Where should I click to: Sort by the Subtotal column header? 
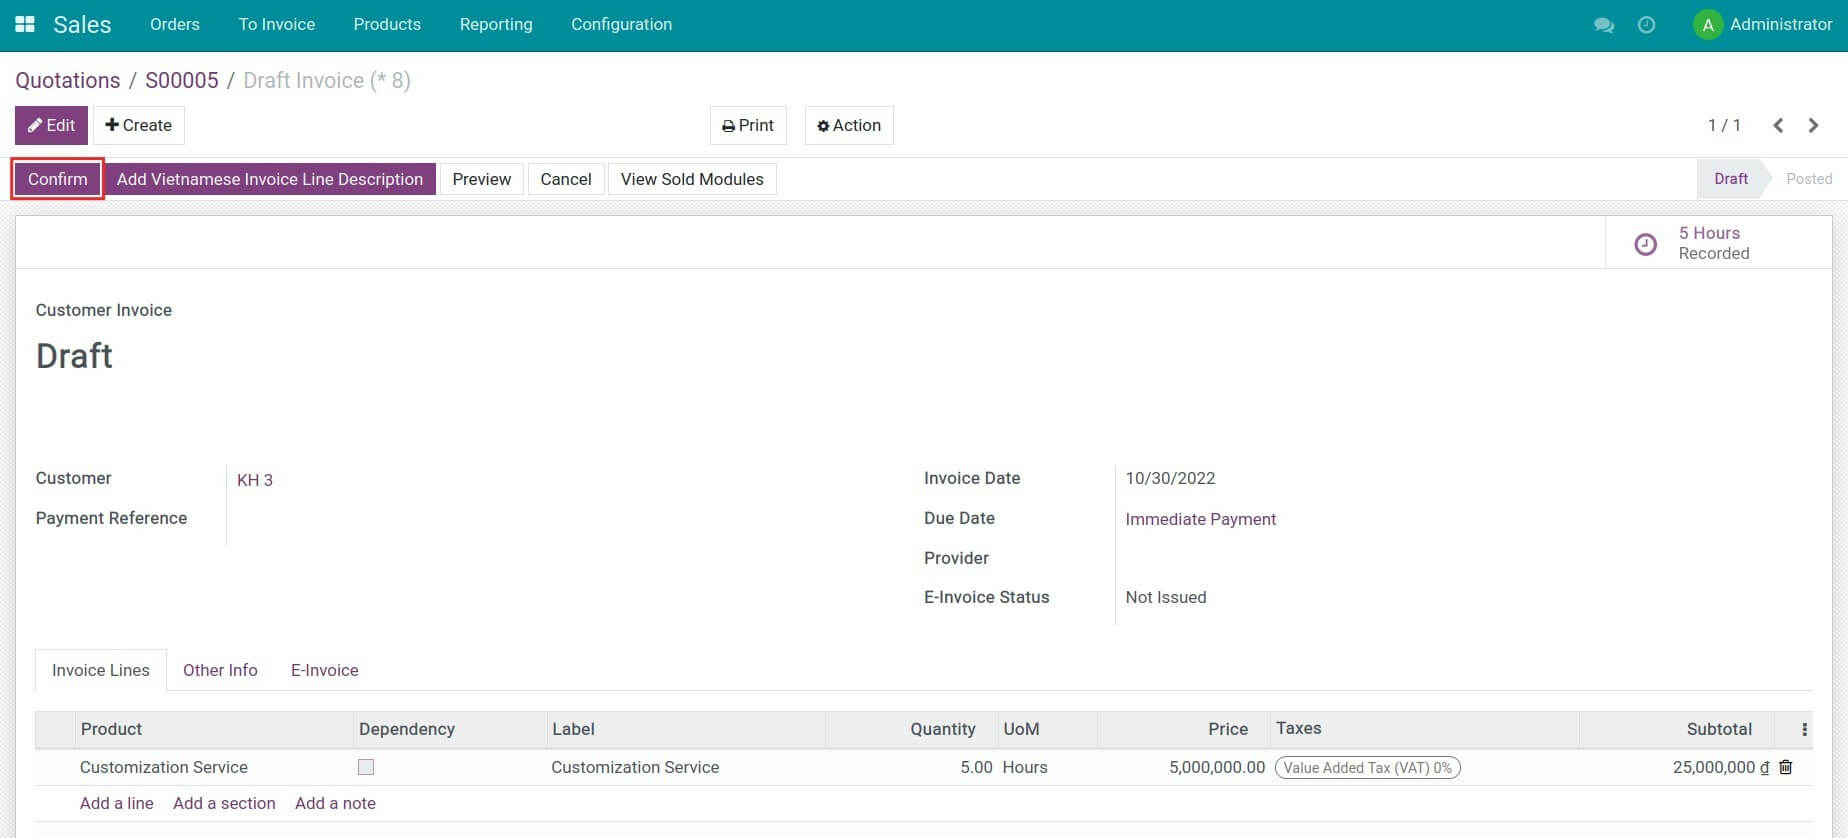(x=1676, y=730)
